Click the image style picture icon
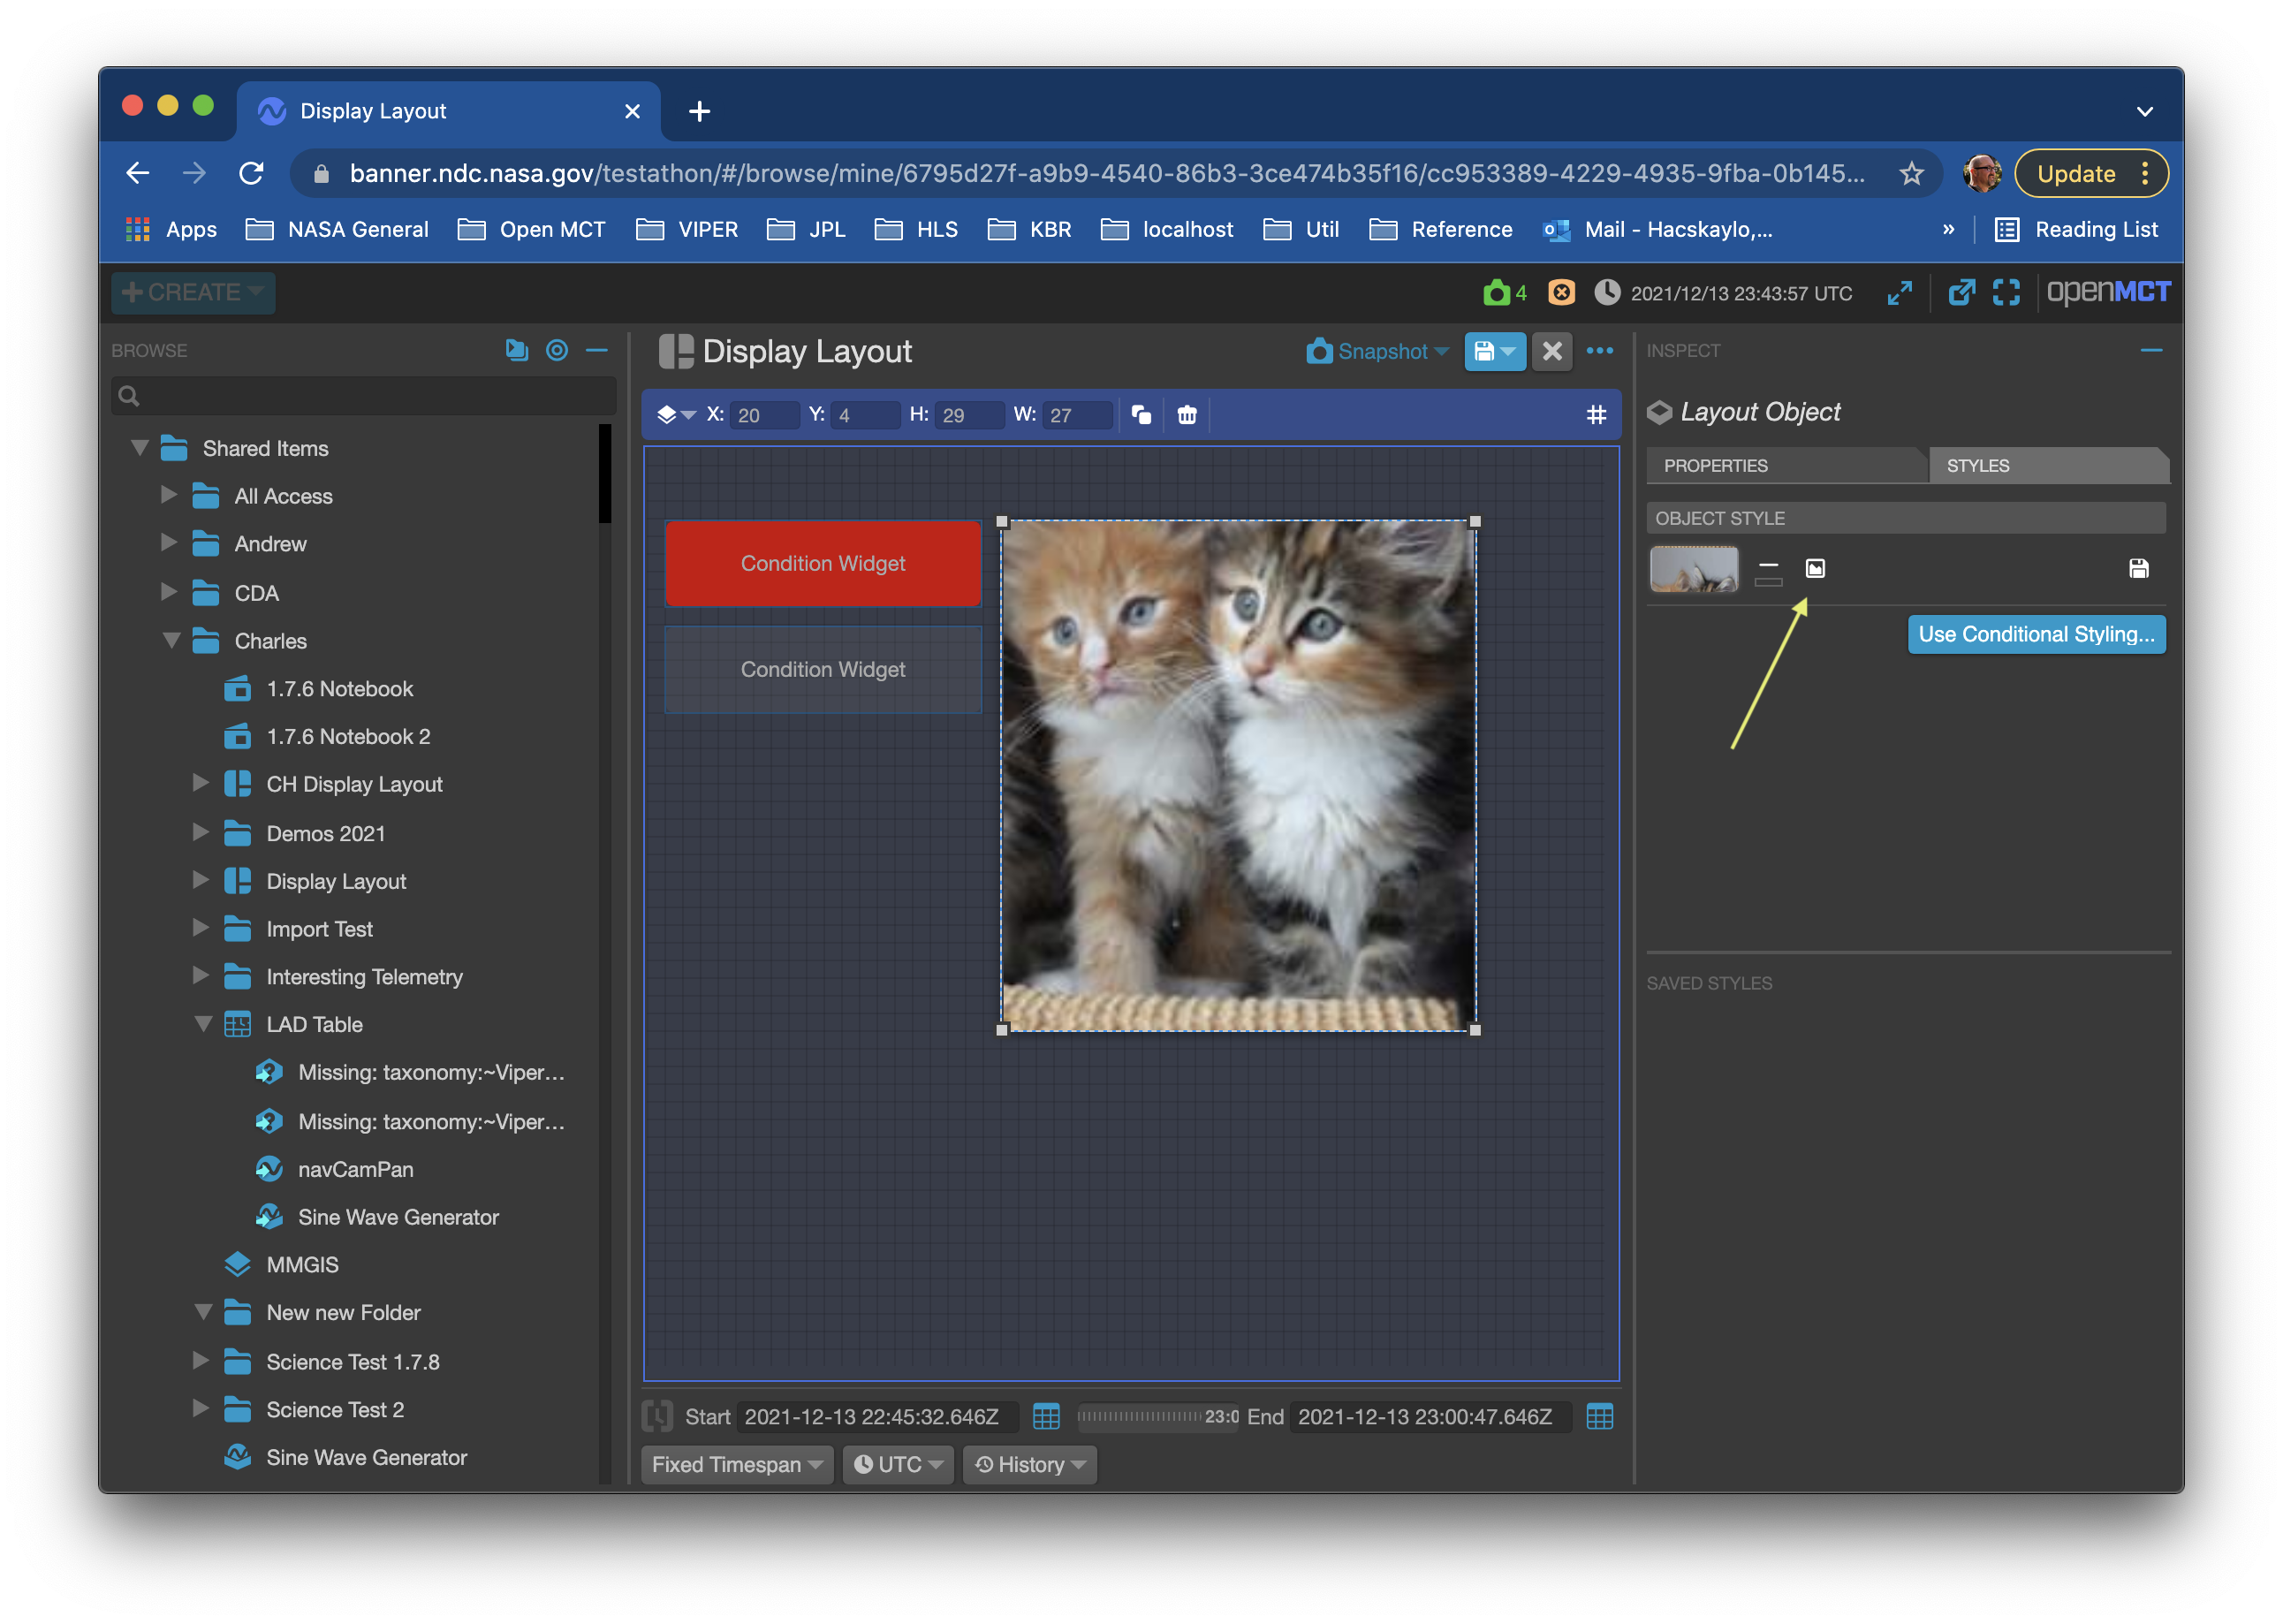 (x=1814, y=569)
